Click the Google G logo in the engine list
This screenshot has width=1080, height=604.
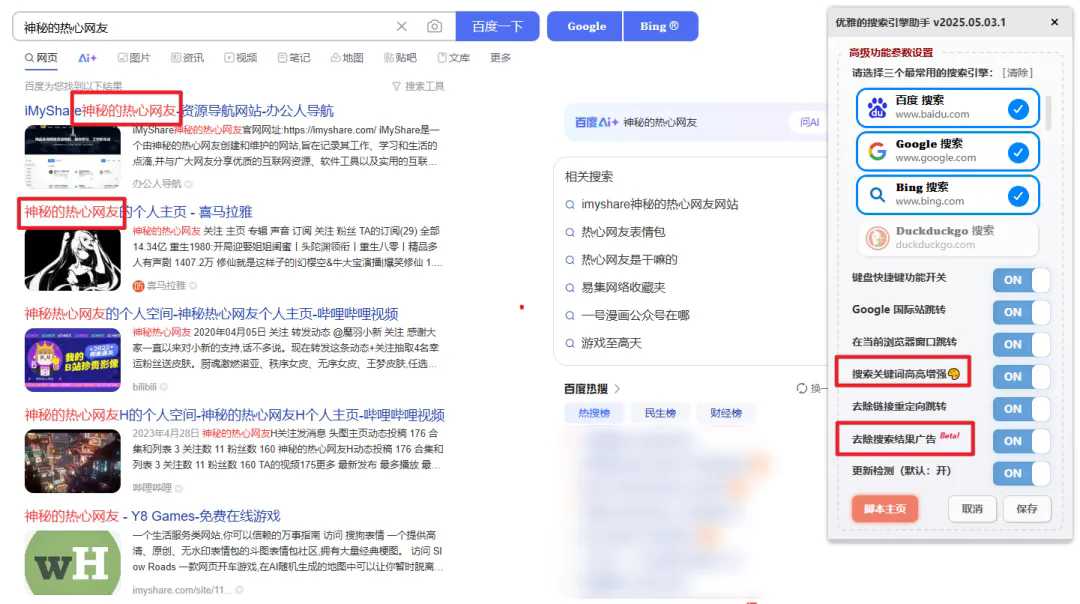click(877, 151)
